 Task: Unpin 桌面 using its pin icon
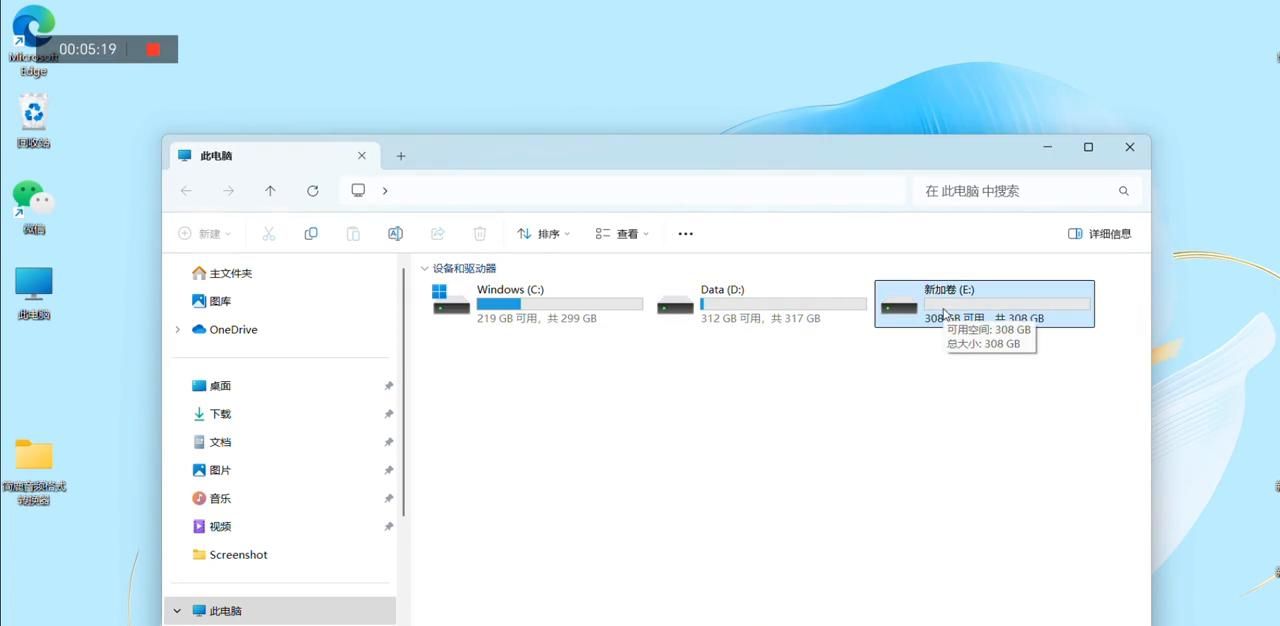[389, 386]
